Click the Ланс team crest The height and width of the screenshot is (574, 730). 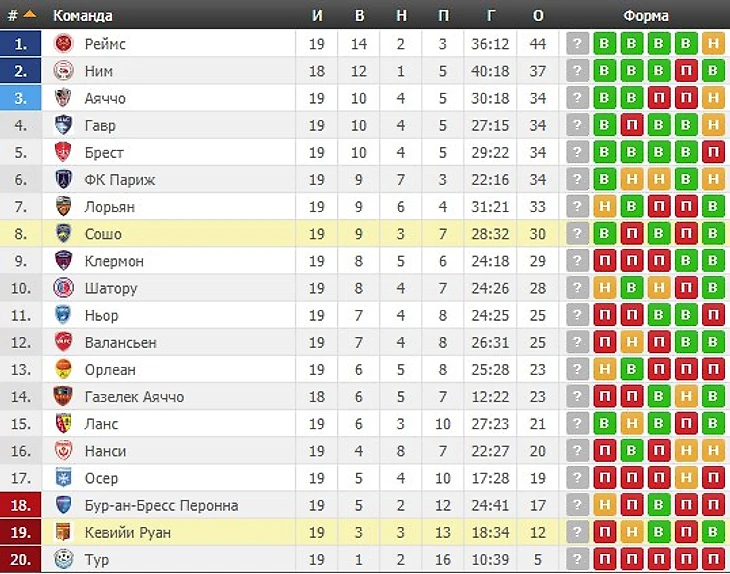(63, 424)
